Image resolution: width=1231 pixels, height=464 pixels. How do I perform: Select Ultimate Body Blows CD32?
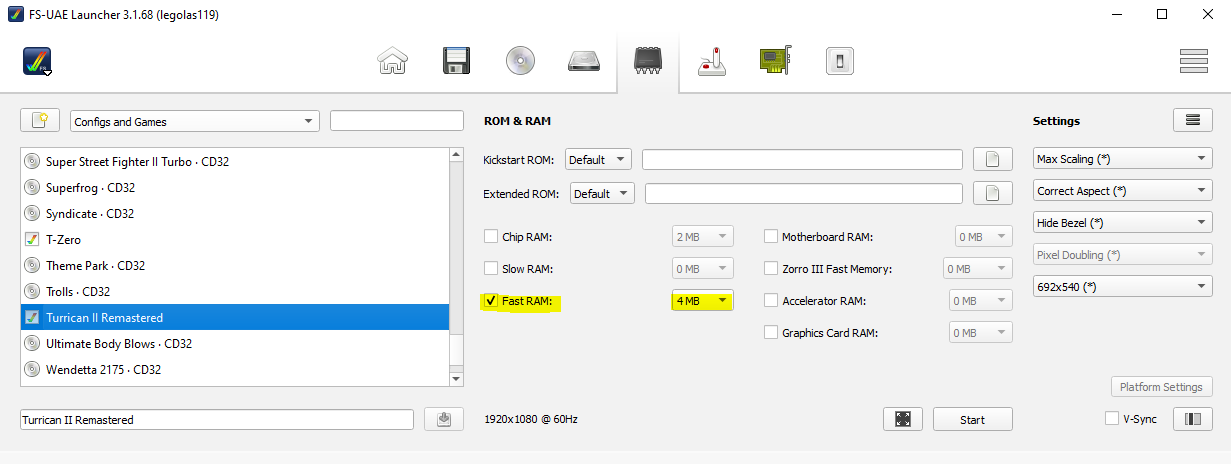coord(235,343)
